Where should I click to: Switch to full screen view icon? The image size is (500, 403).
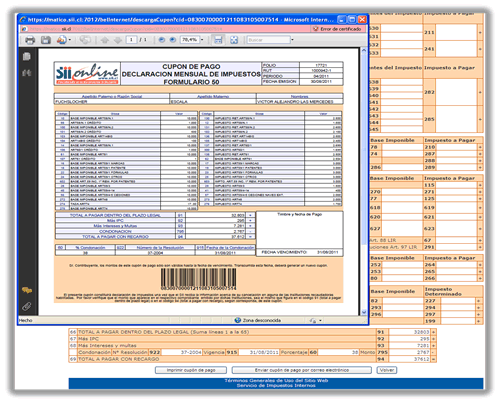tap(234, 40)
